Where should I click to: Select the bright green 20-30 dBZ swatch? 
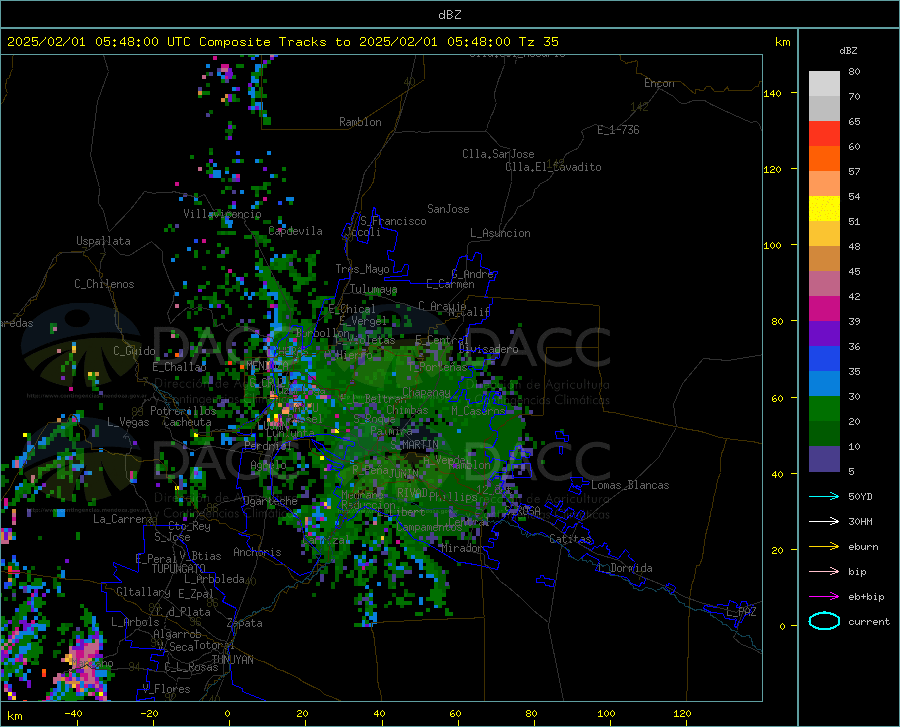click(x=824, y=409)
